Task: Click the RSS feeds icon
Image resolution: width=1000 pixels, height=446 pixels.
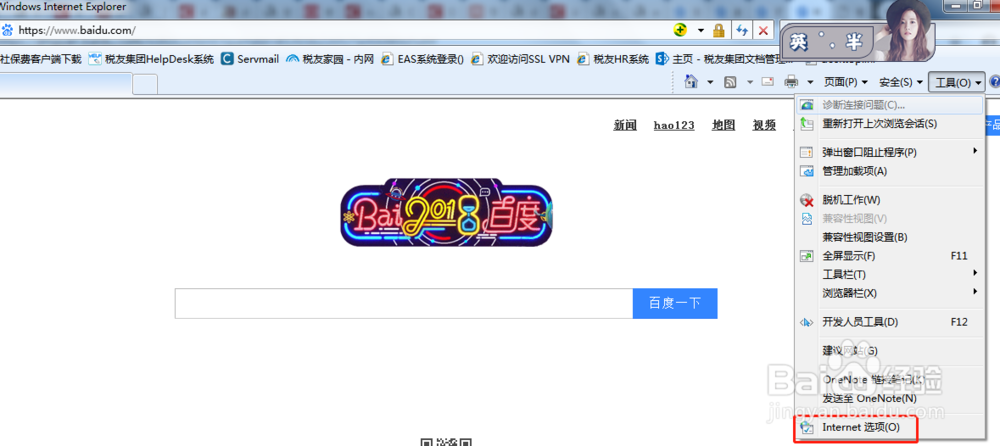Action: point(731,82)
